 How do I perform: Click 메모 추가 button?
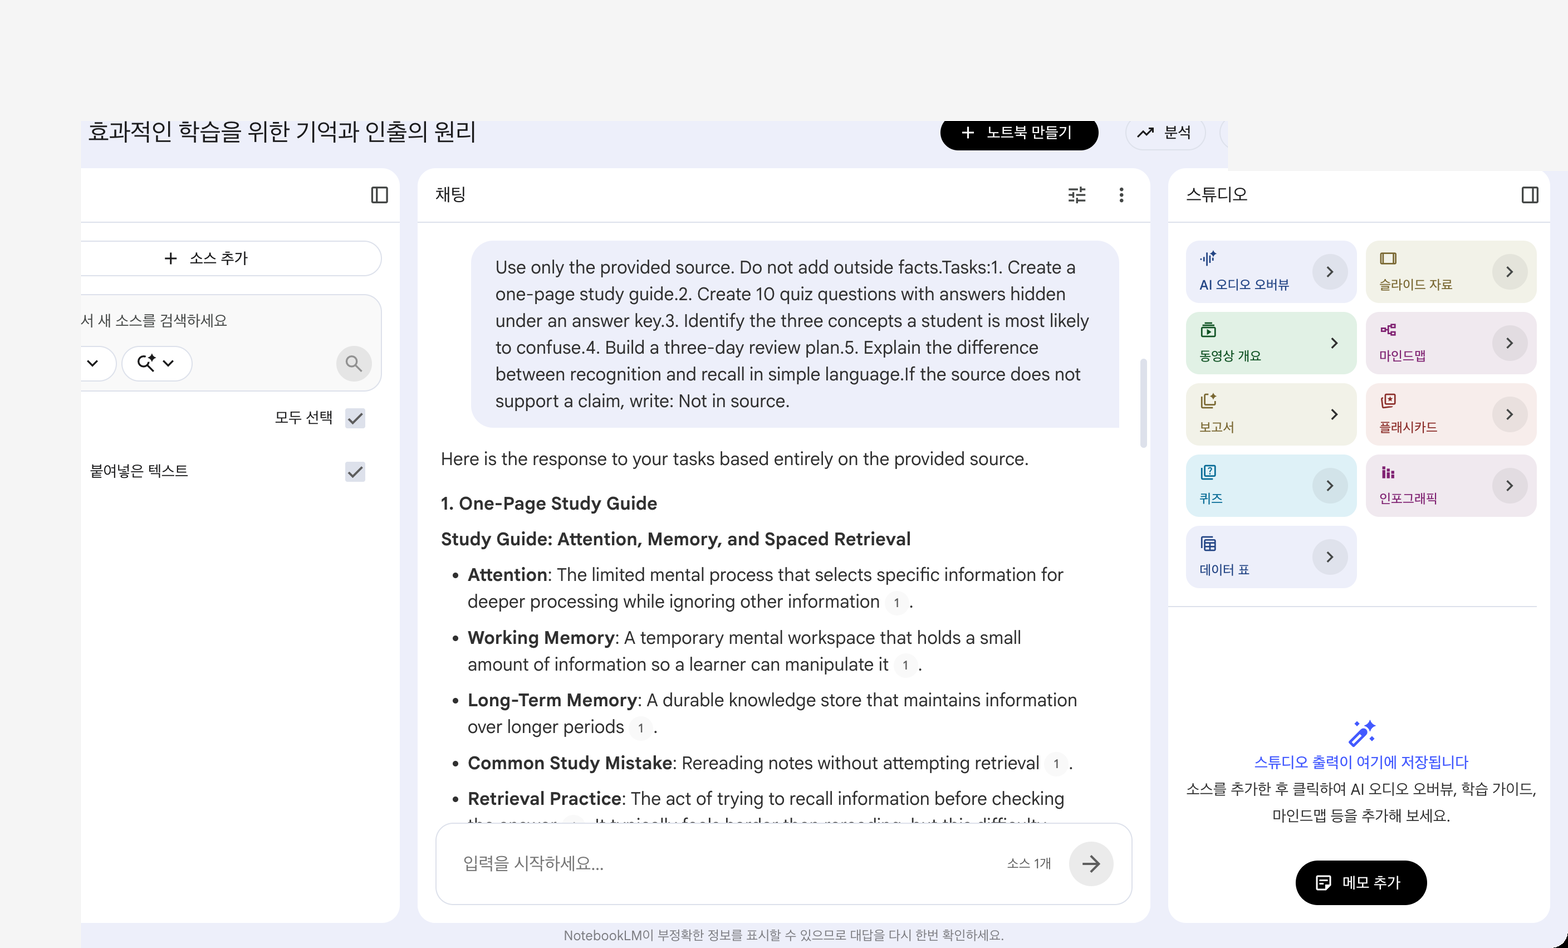1361,883
